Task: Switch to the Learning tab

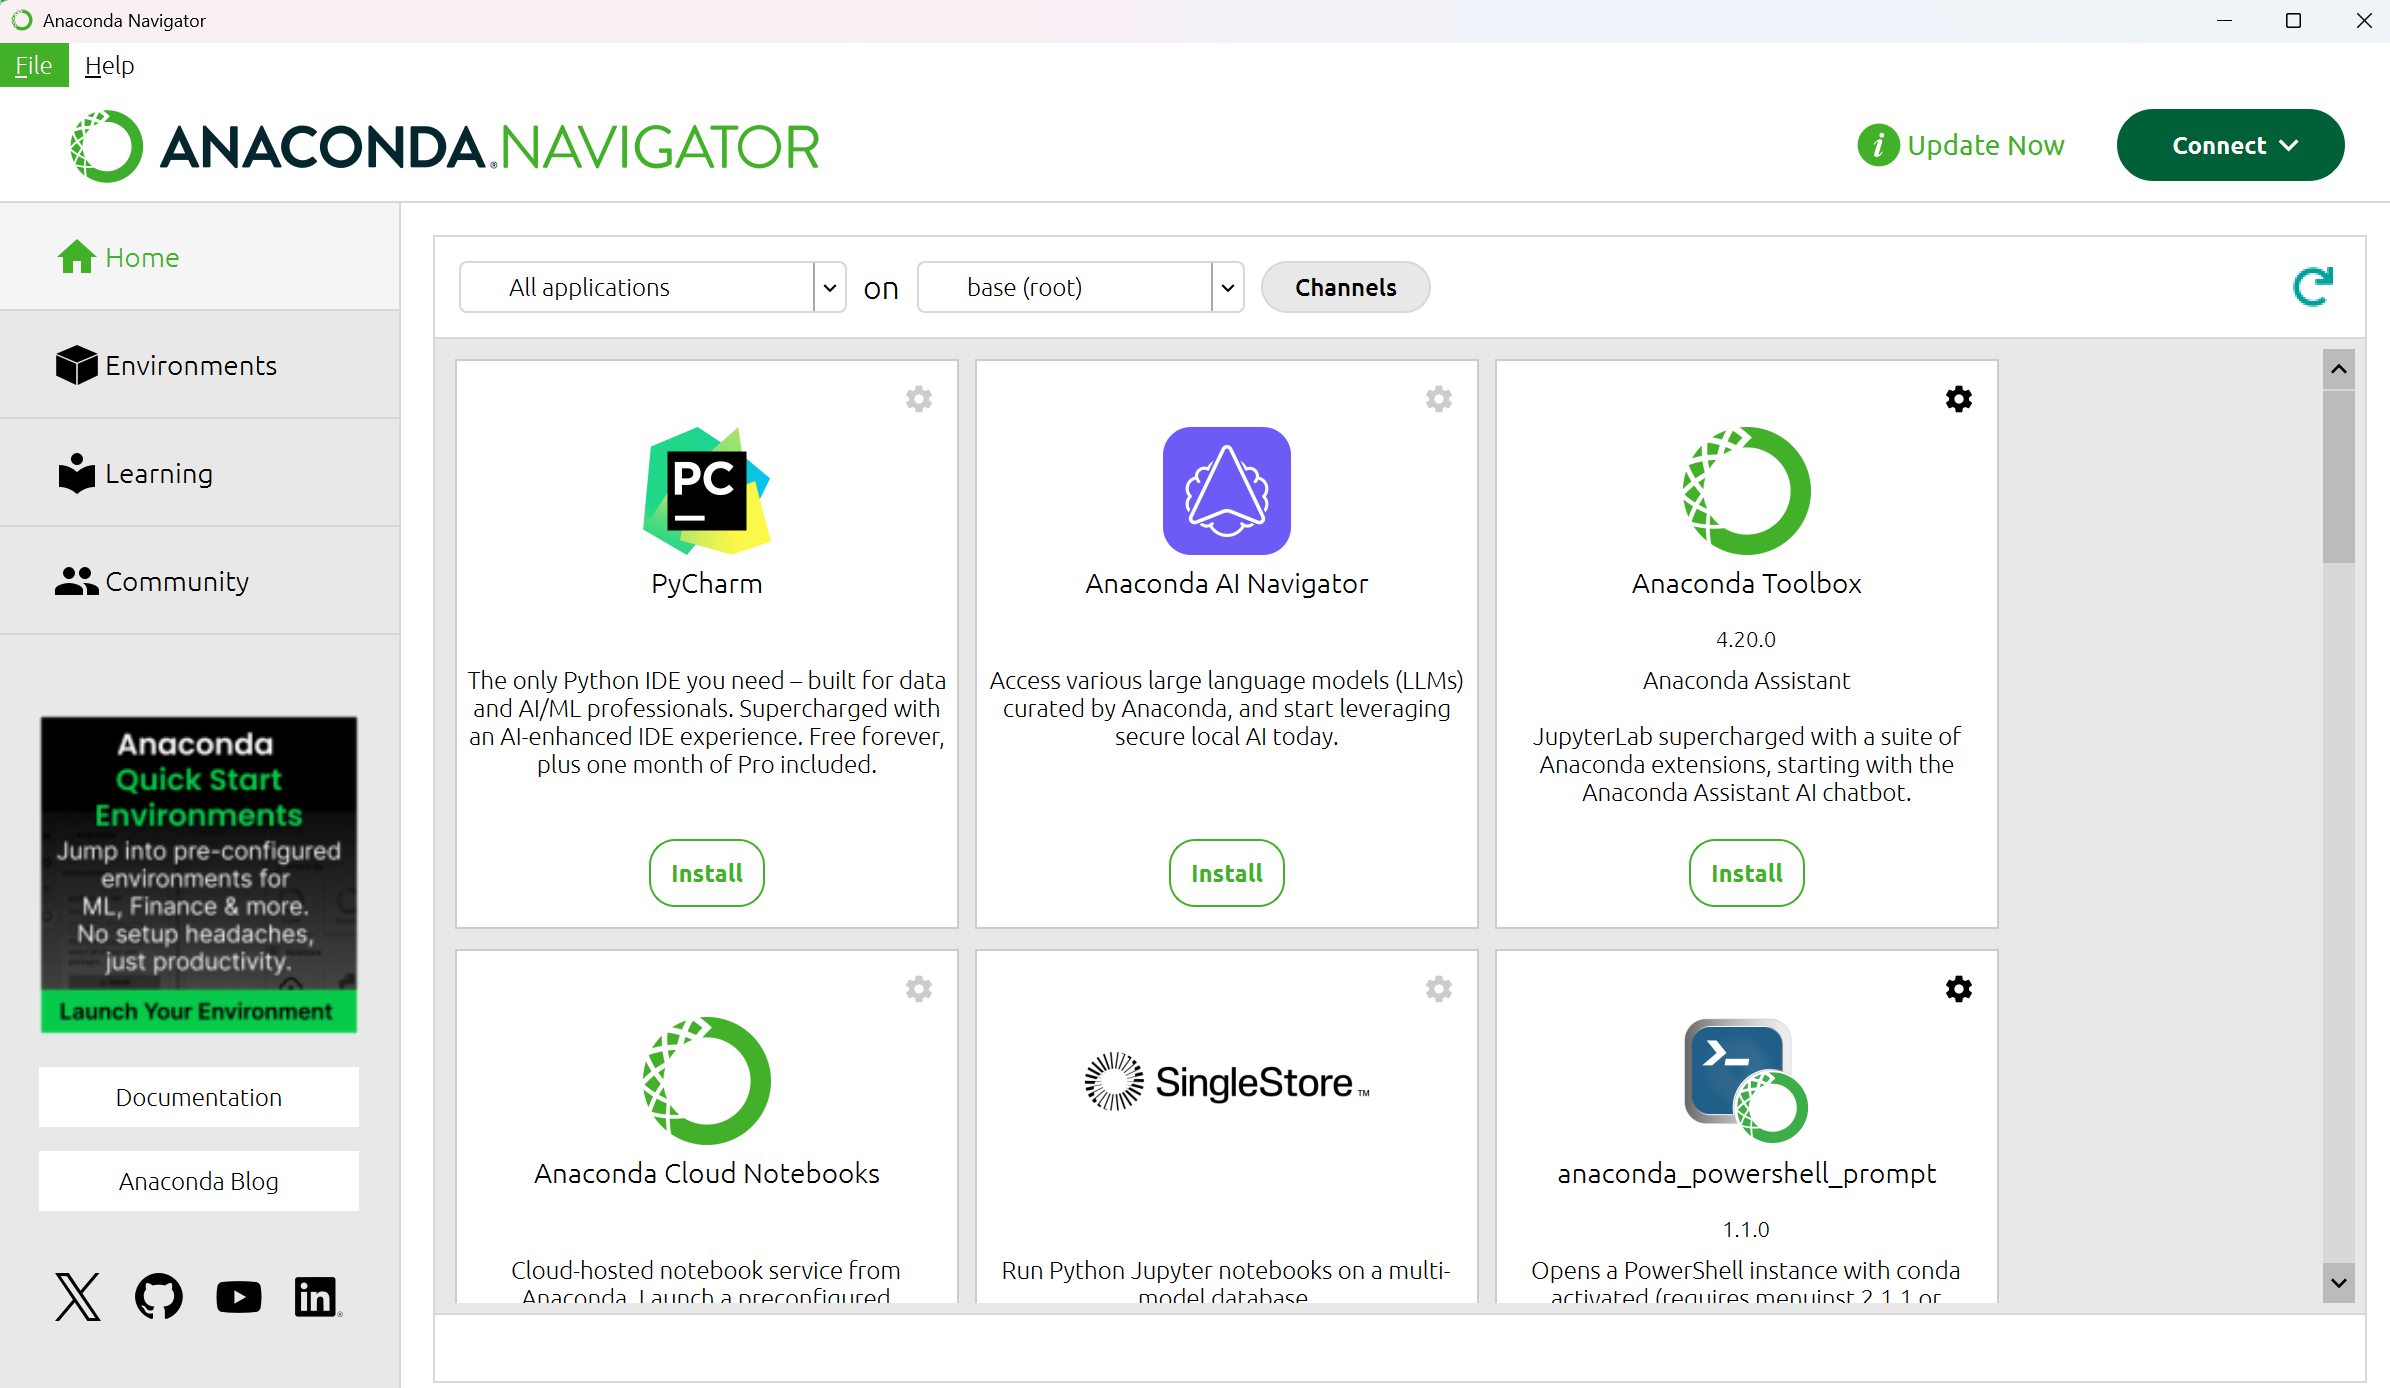Action: click(x=200, y=473)
